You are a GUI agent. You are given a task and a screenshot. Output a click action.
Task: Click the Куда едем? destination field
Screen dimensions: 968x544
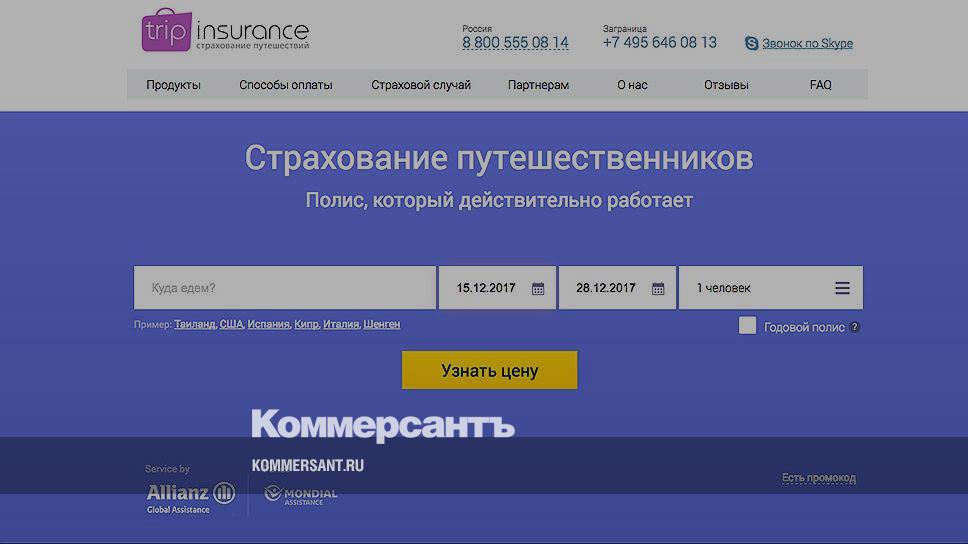pos(285,288)
